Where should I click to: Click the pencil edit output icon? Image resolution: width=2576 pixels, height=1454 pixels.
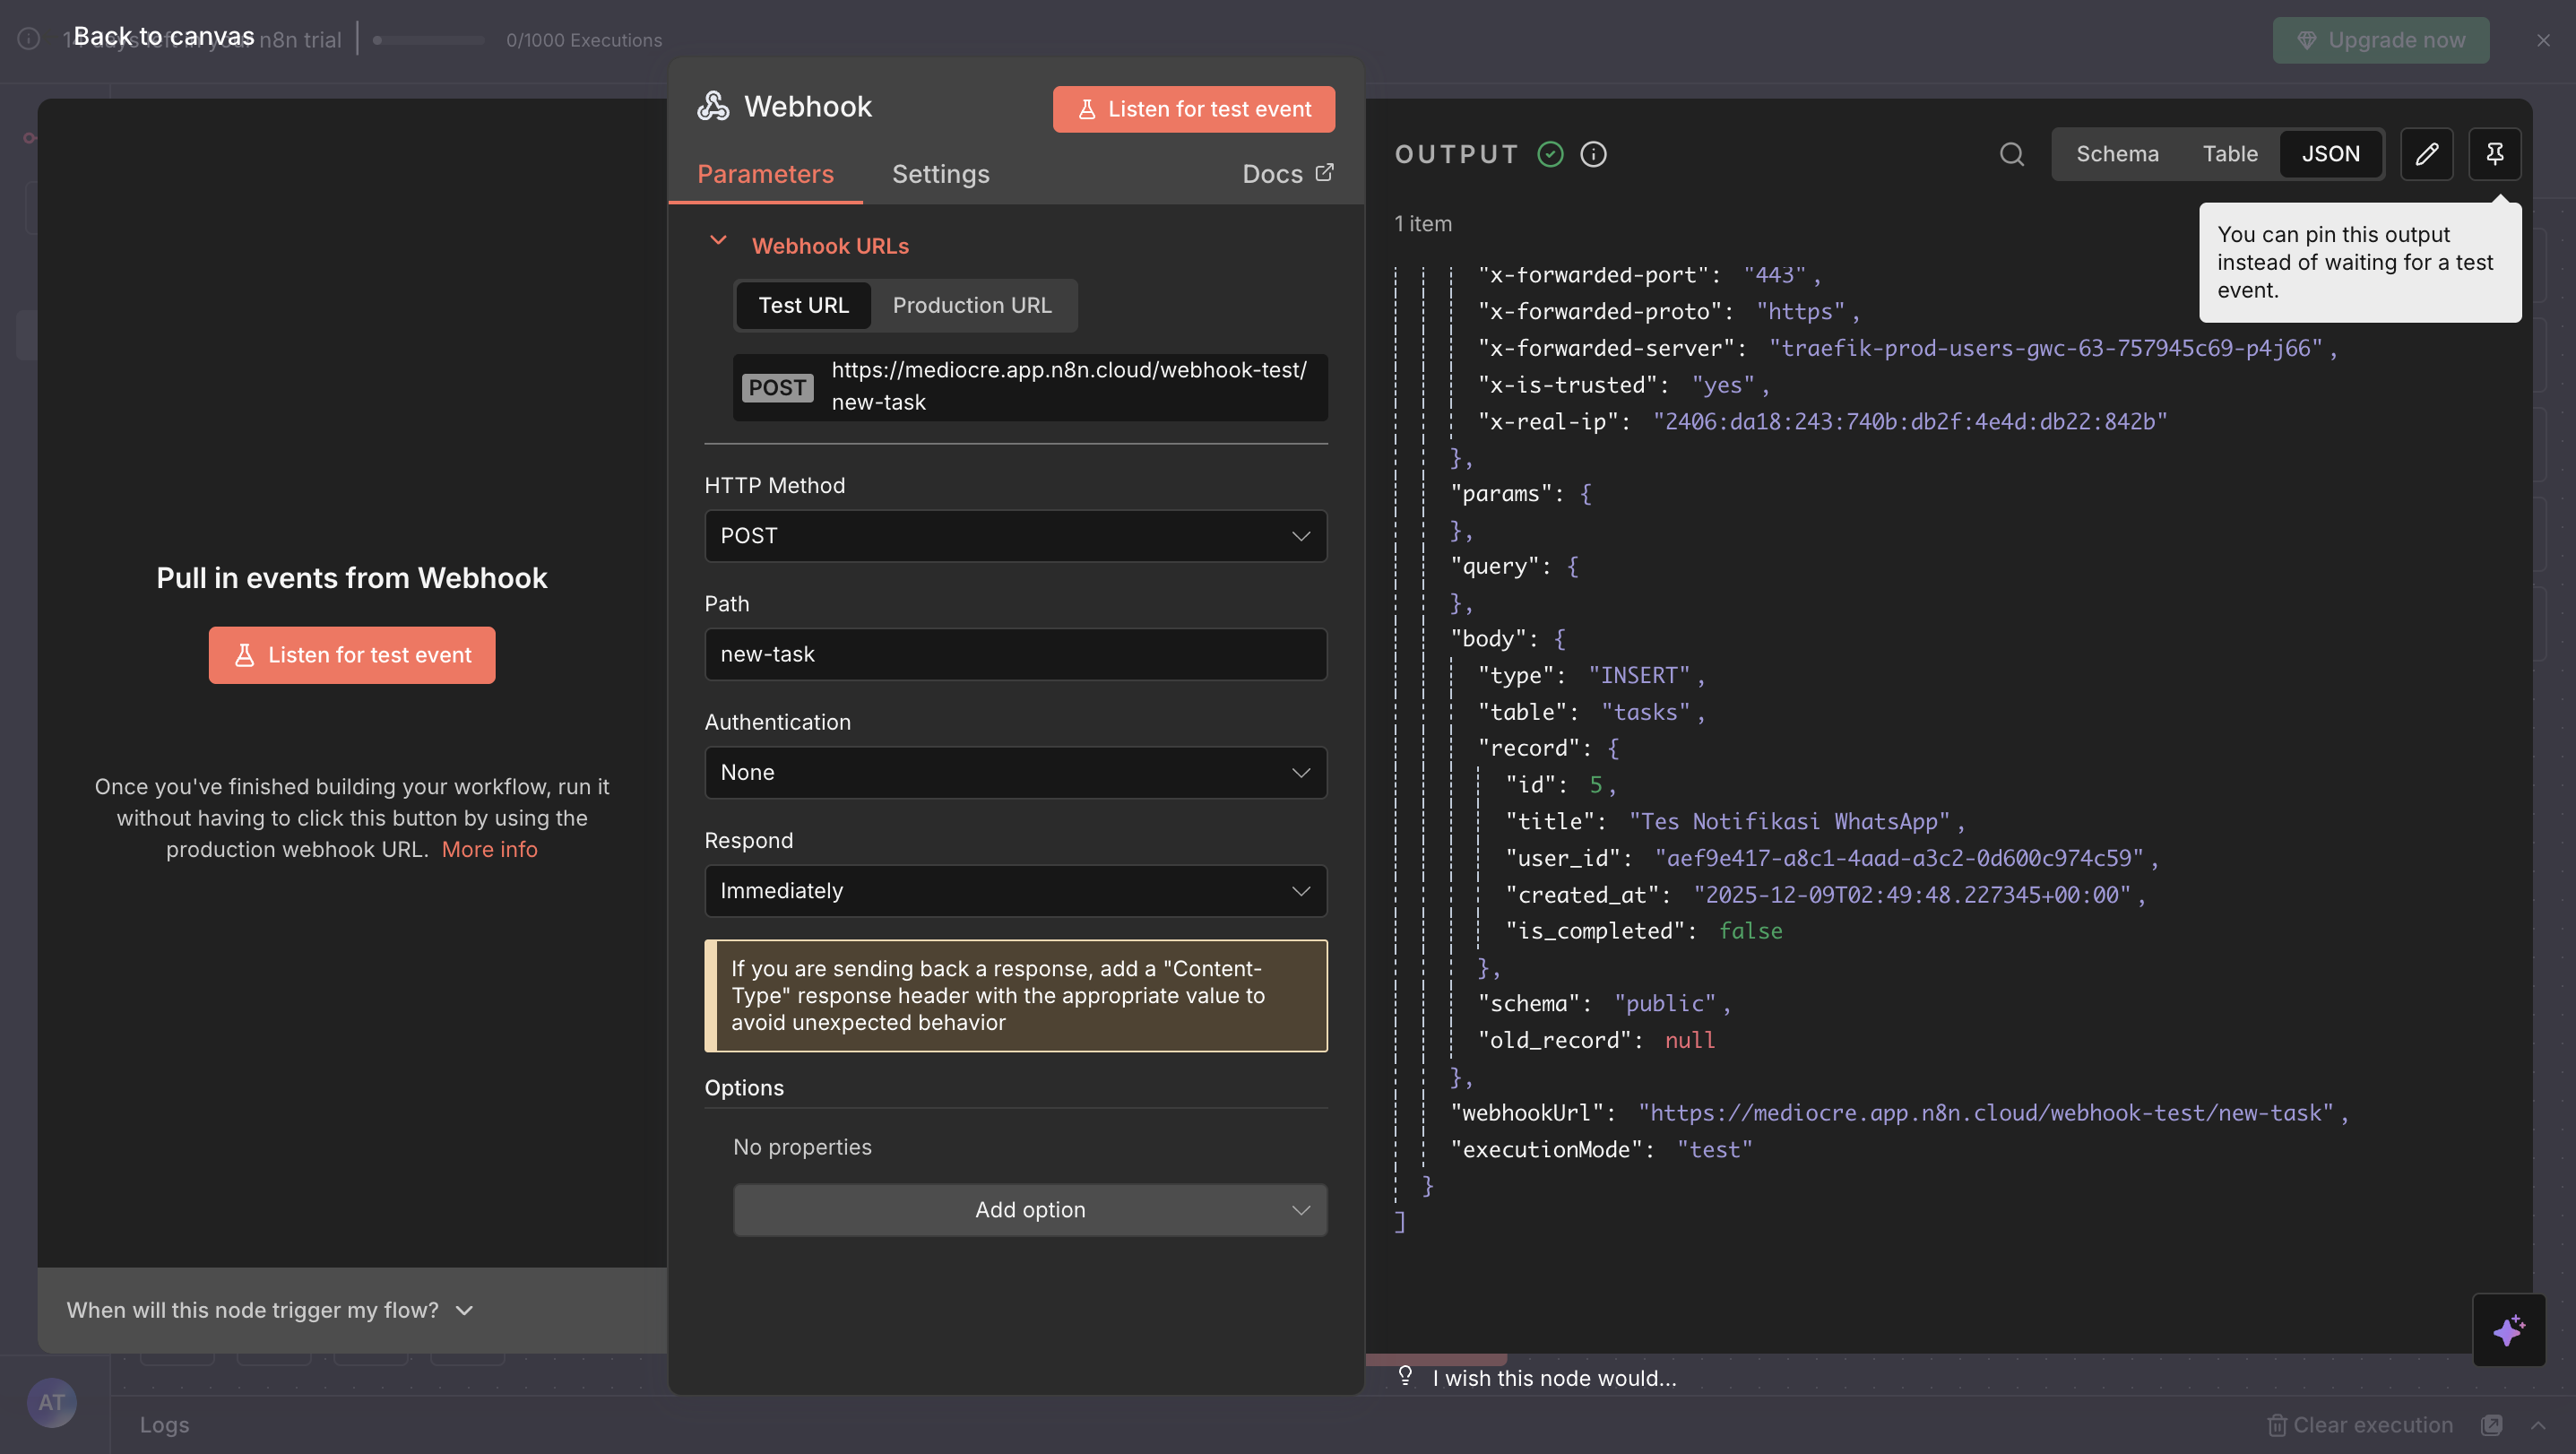[x=2426, y=153]
